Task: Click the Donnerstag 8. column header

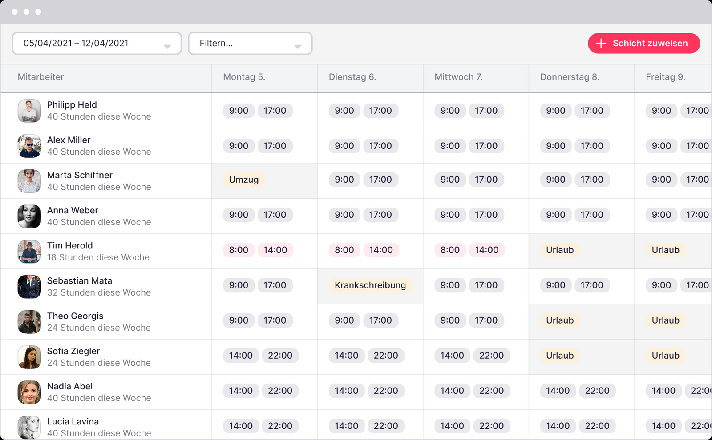Action: tap(569, 77)
